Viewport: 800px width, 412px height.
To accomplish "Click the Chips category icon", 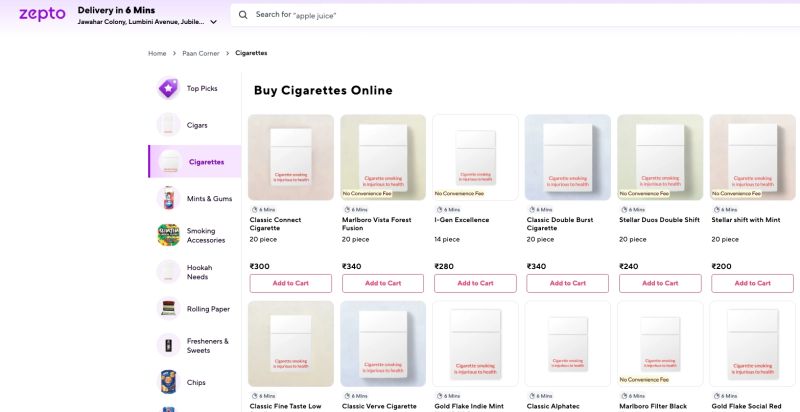I will click(x=168, y=382).
